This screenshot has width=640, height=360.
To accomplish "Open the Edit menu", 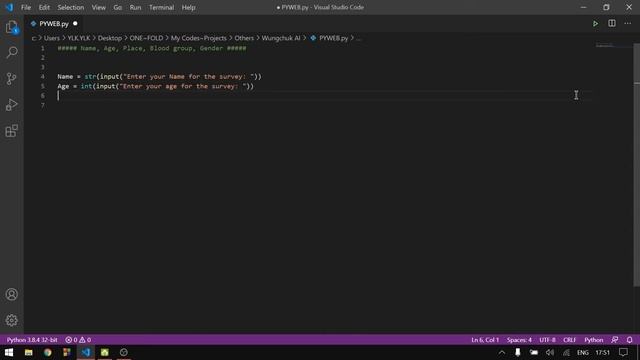I will (x=44, y=7).
